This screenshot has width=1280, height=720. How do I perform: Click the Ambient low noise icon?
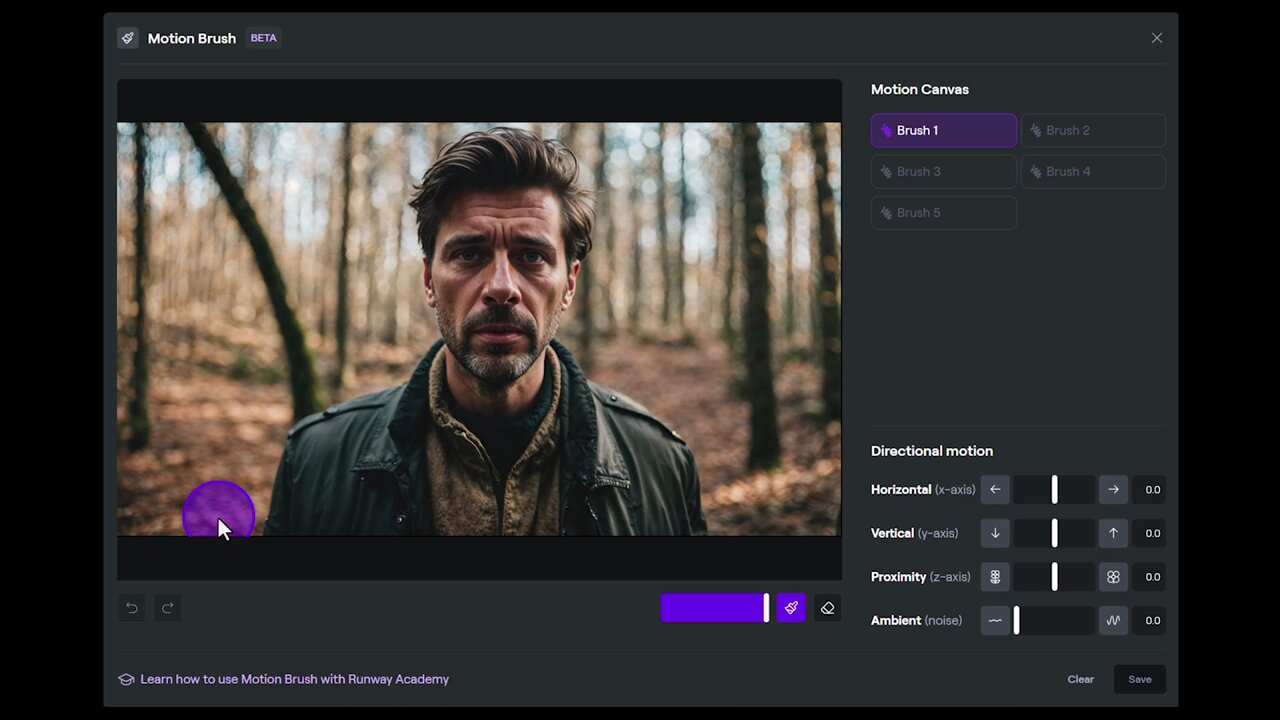995,620
